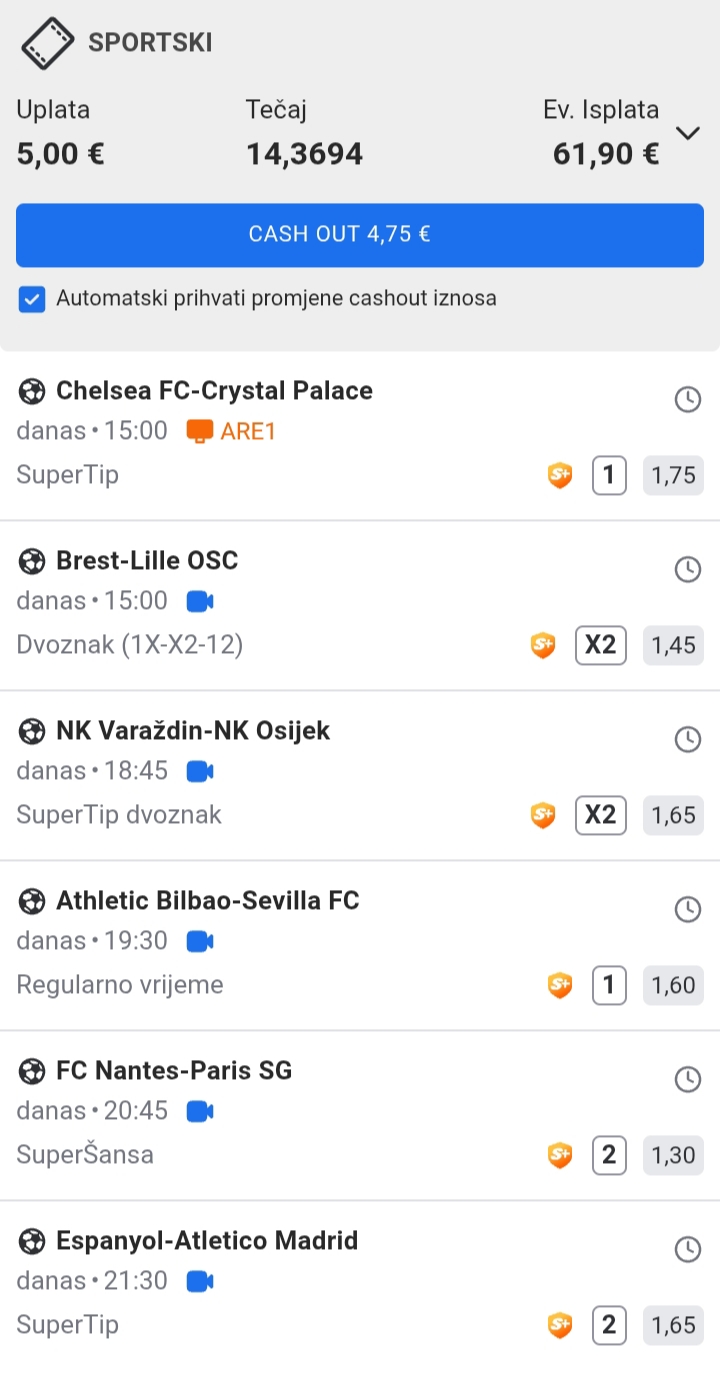The height and width of the screenshot is (1379, 720).
Task: Expand payout details chevron near Ev. Isplata
Action: (688, 133)
